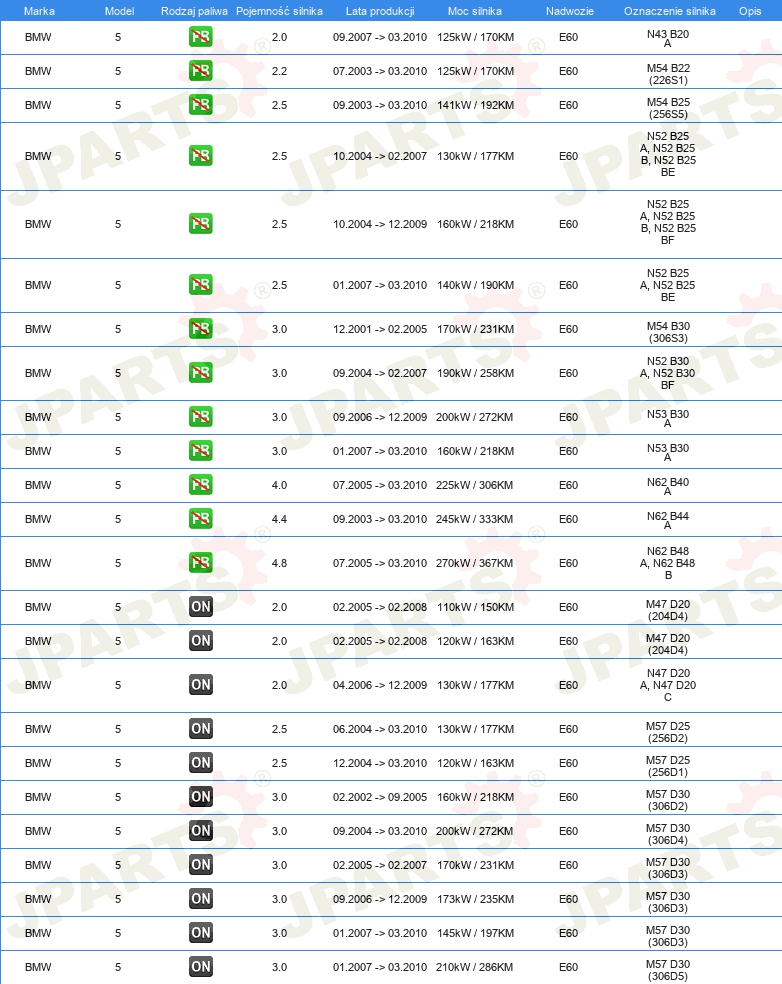Click the petrol icon in the 2.2 engine row
Image resolution: width=782 pixels, height=984 pixels.
[201, 71]
